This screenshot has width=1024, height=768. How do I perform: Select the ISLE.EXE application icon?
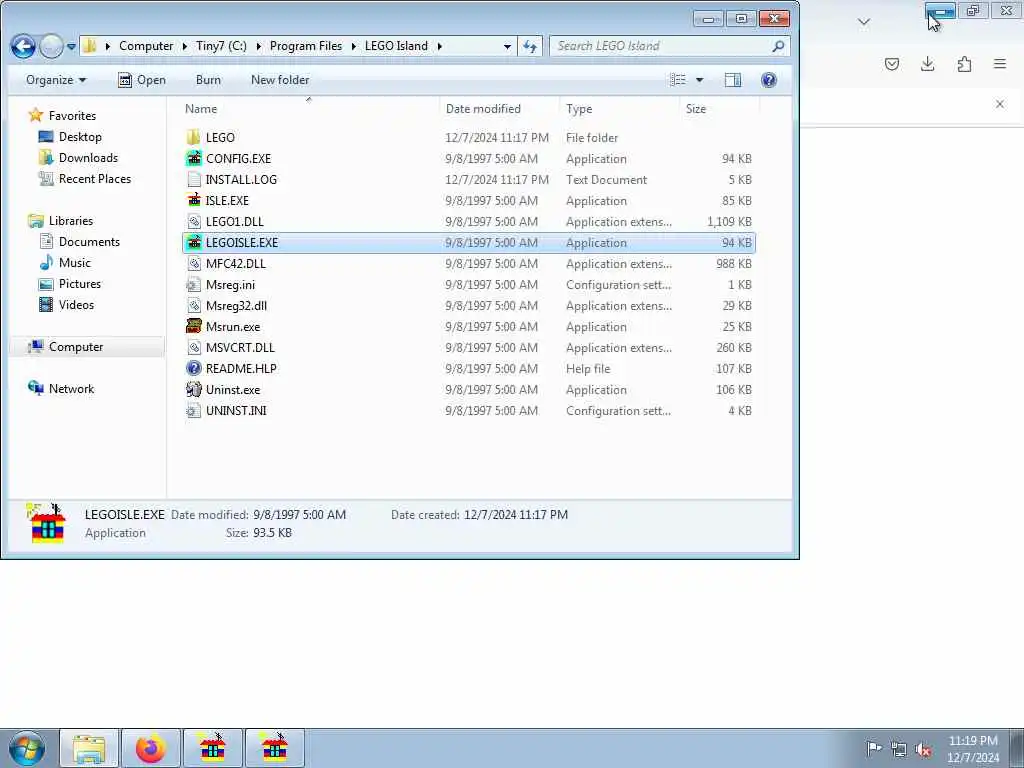(193, 200)
